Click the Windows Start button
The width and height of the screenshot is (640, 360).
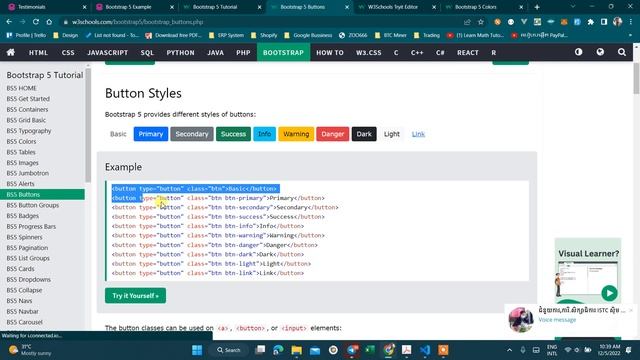click(x=197, y=350)
